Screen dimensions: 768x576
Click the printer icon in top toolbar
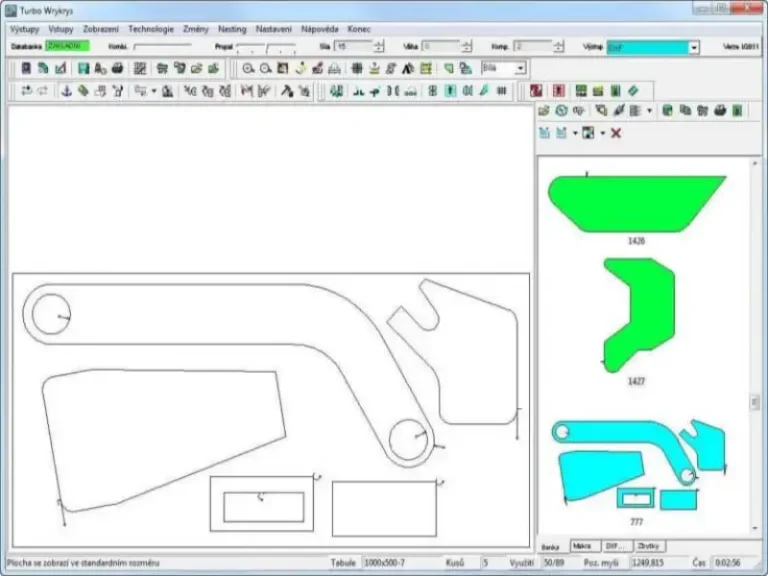[x=117, y=68]
